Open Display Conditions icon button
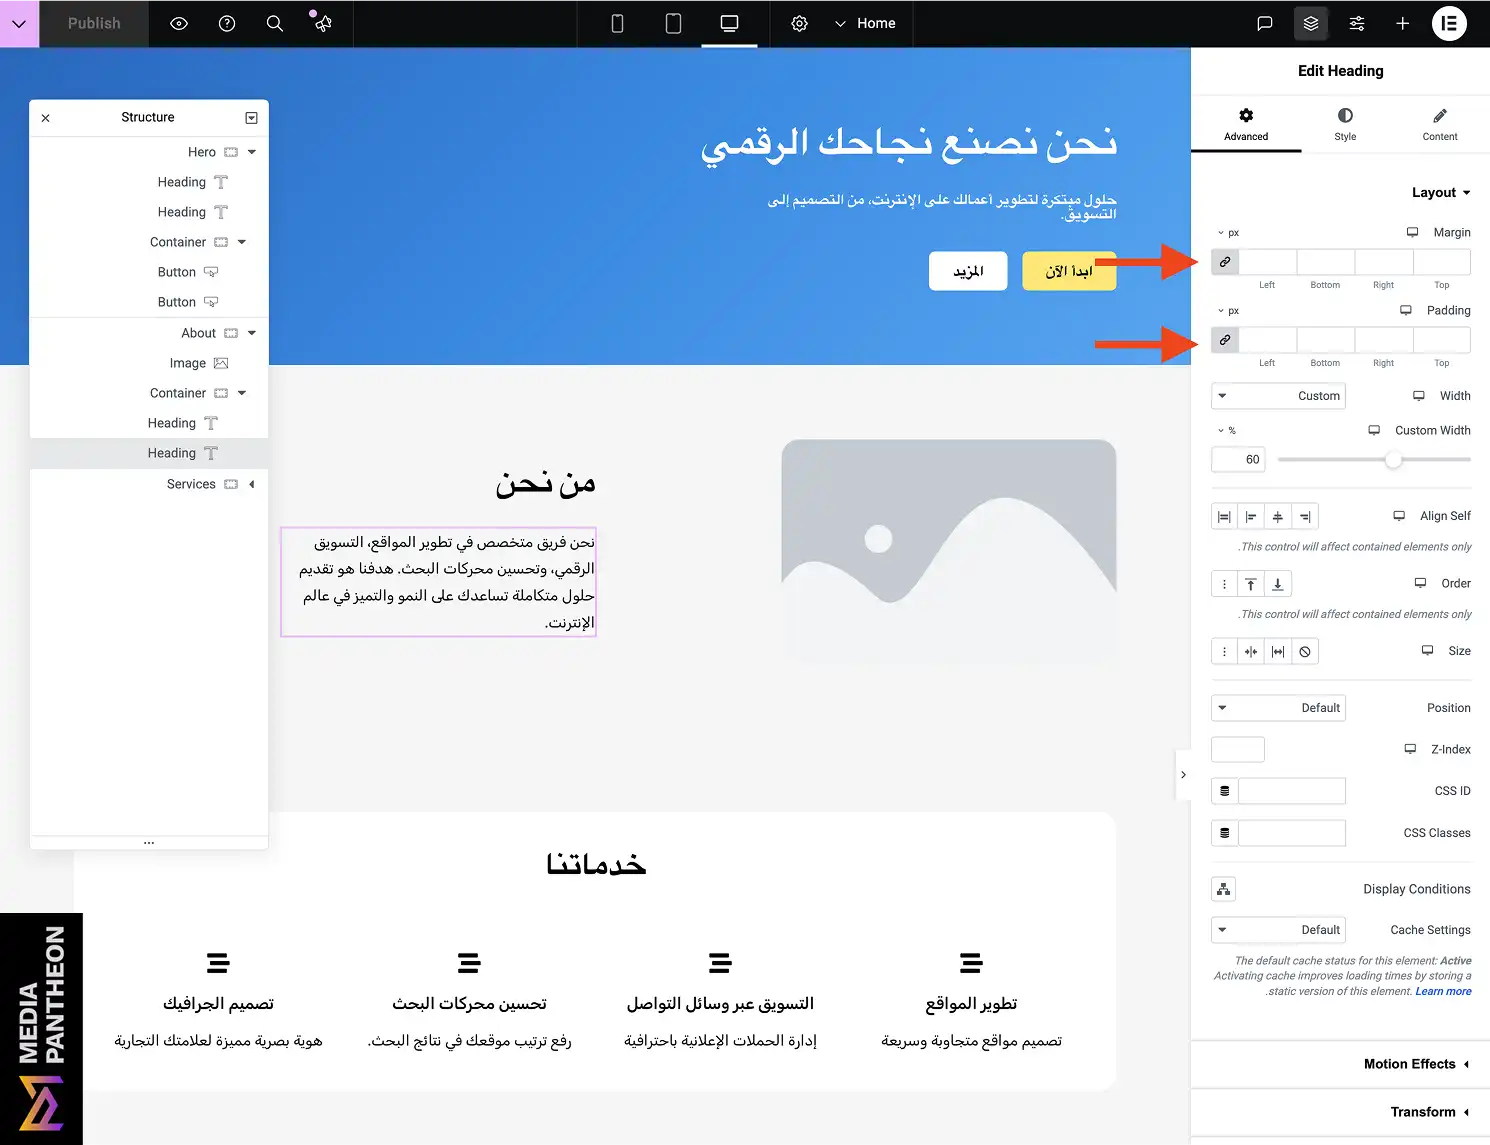Screen dimensions: 1490x1145 click(x=1224, y=889)
